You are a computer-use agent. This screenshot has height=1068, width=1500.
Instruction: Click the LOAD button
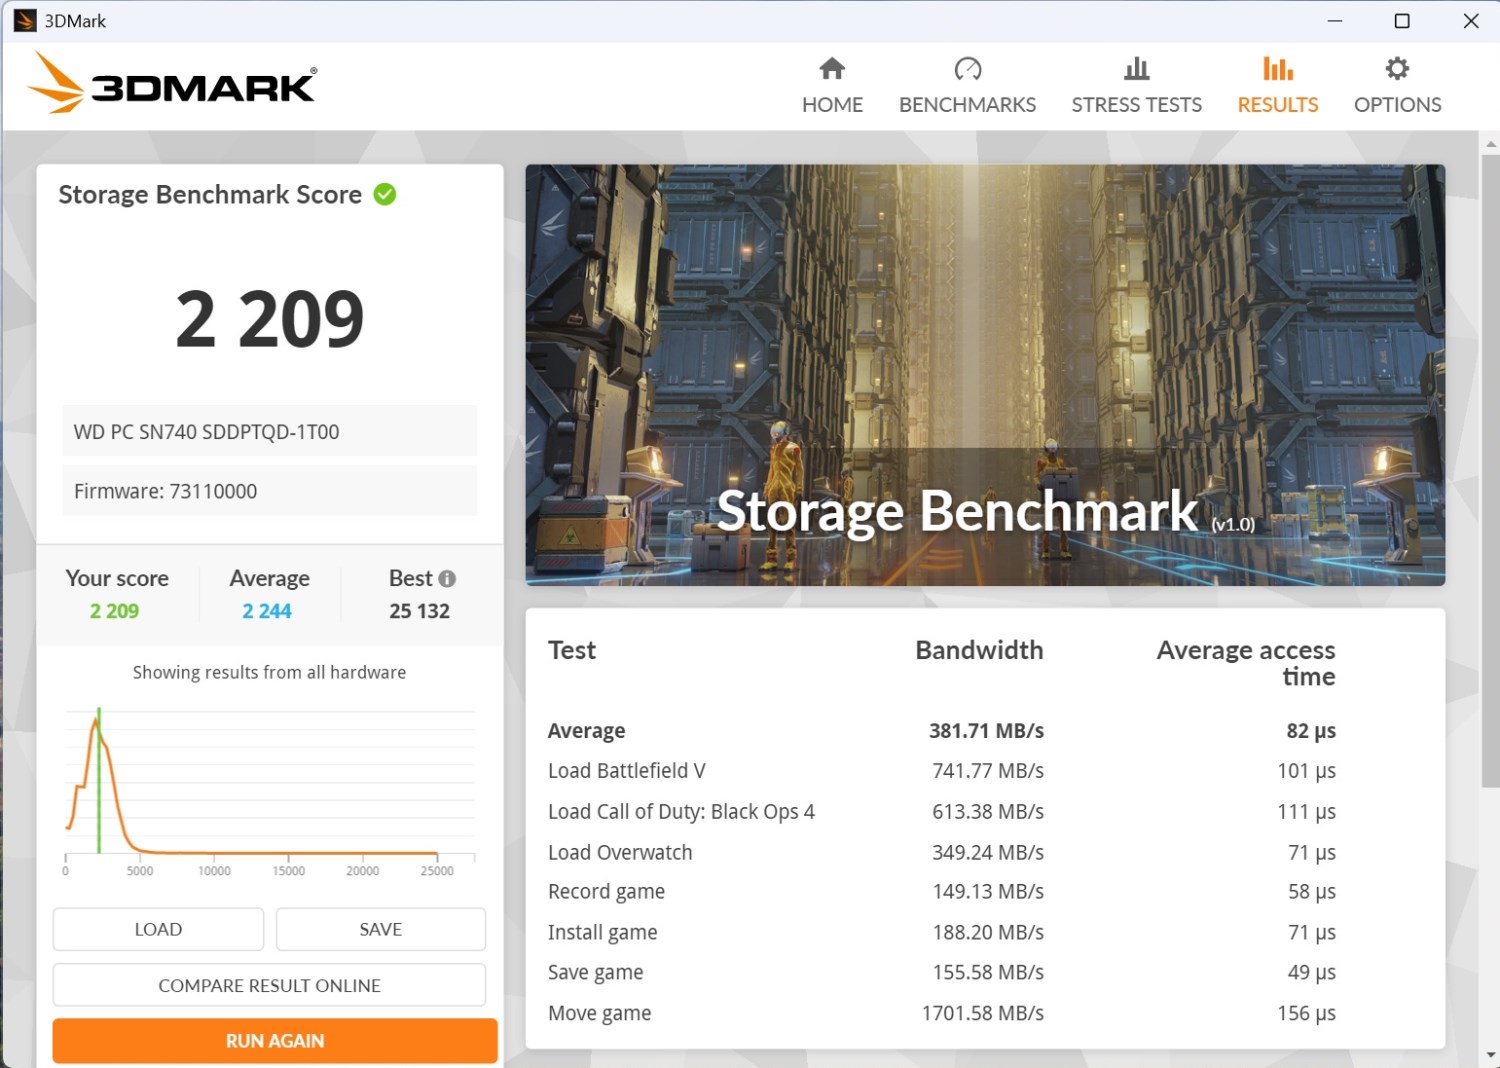158,929
